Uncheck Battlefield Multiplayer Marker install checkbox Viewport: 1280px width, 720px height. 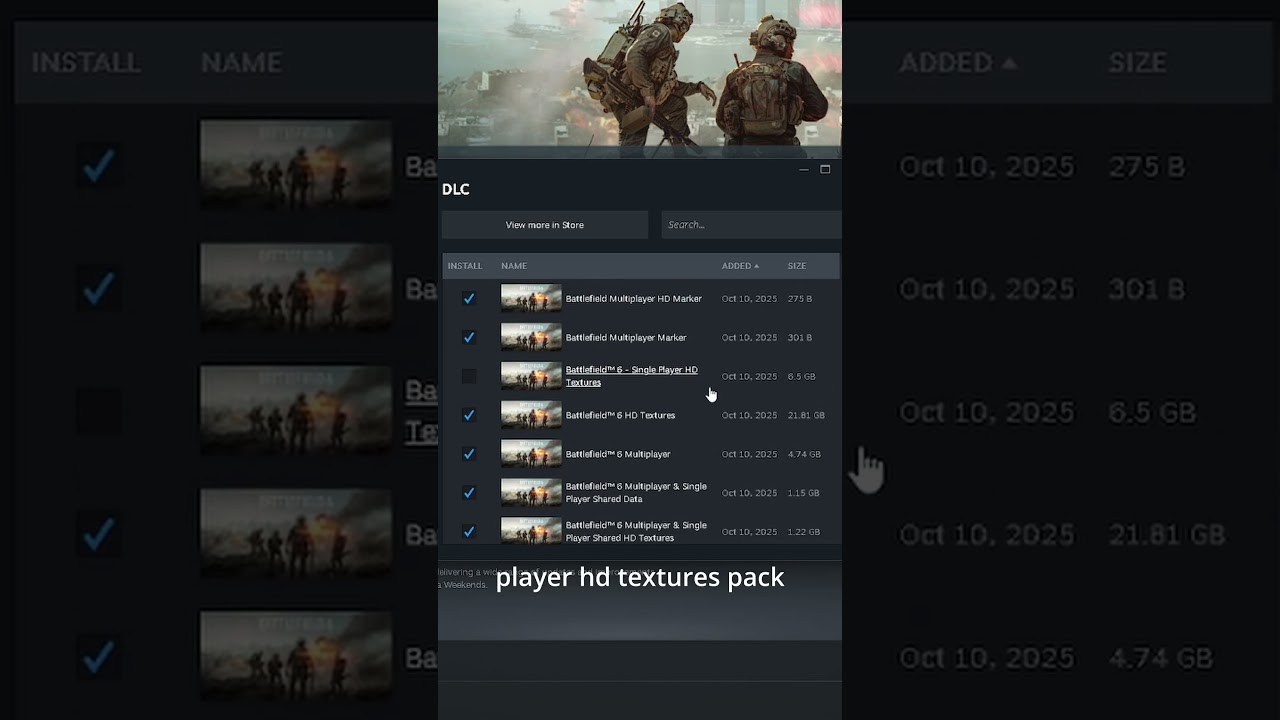[x=469, y=338]
